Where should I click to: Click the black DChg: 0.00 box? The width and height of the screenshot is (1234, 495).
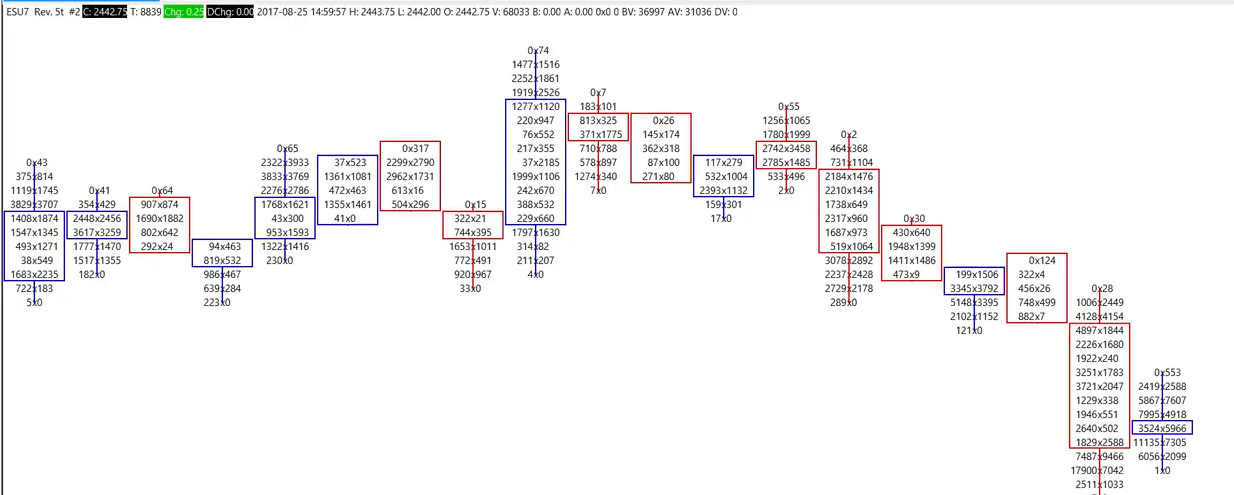click(230, 12)
